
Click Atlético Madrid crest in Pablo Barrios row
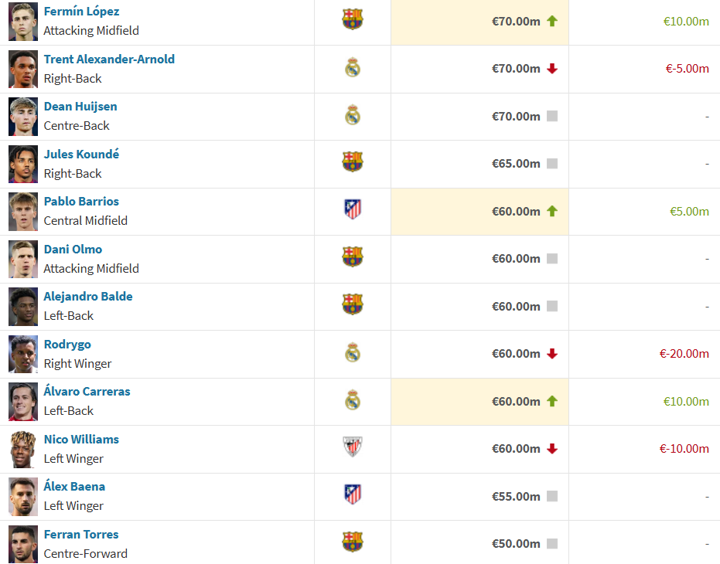pos(352,209)
